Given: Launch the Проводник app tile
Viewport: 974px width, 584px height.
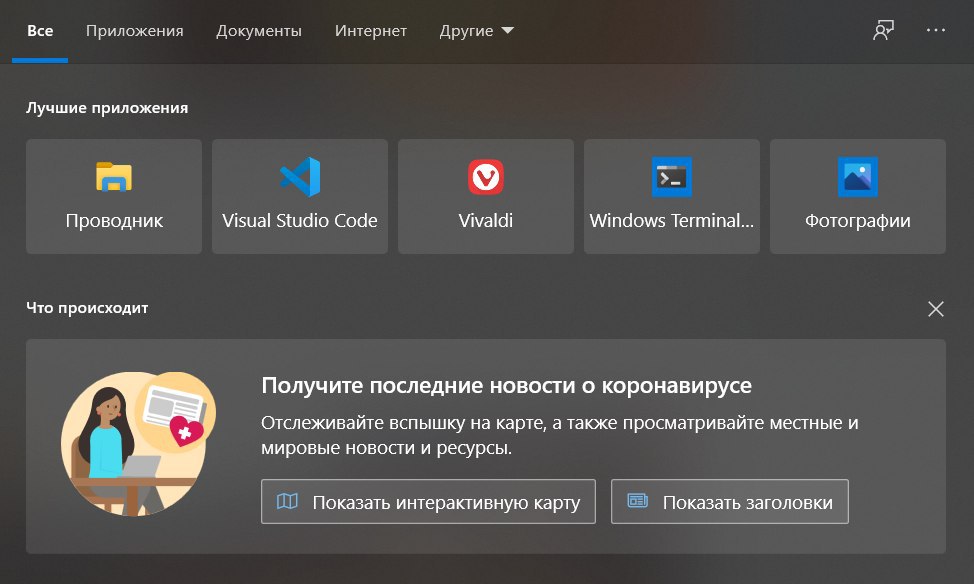Looking at the screenshot, I should point(114,196).
